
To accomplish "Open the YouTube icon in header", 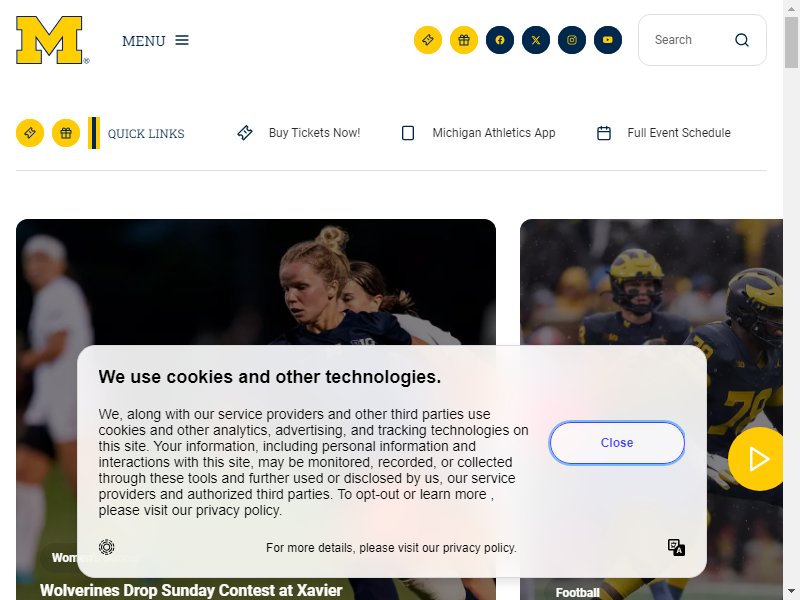I will (608, 40).
